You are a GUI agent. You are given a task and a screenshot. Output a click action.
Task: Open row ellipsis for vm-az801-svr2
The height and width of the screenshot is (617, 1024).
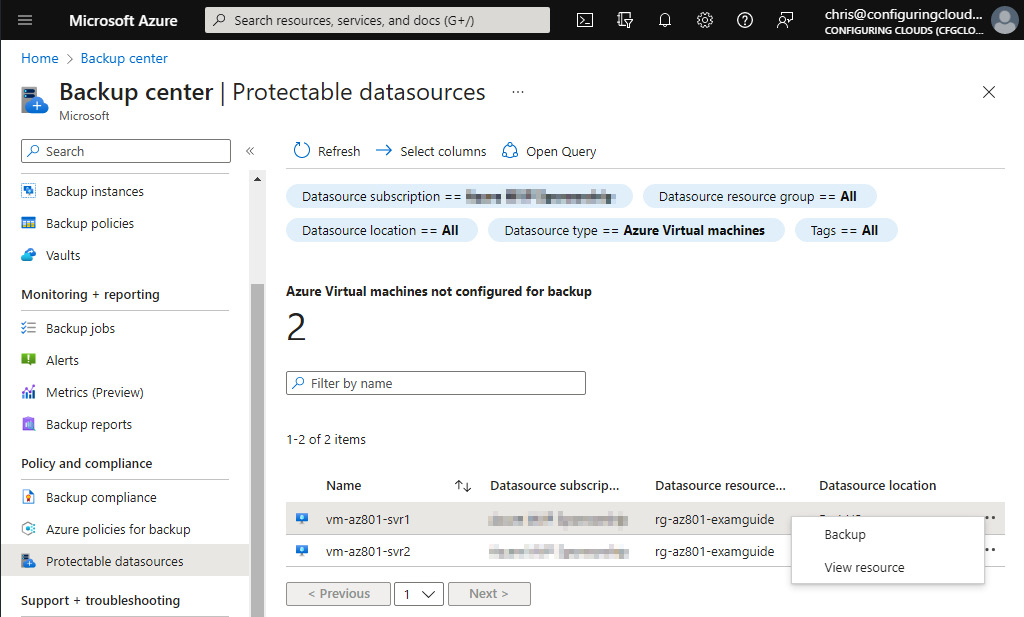click(x=991, y=550)
